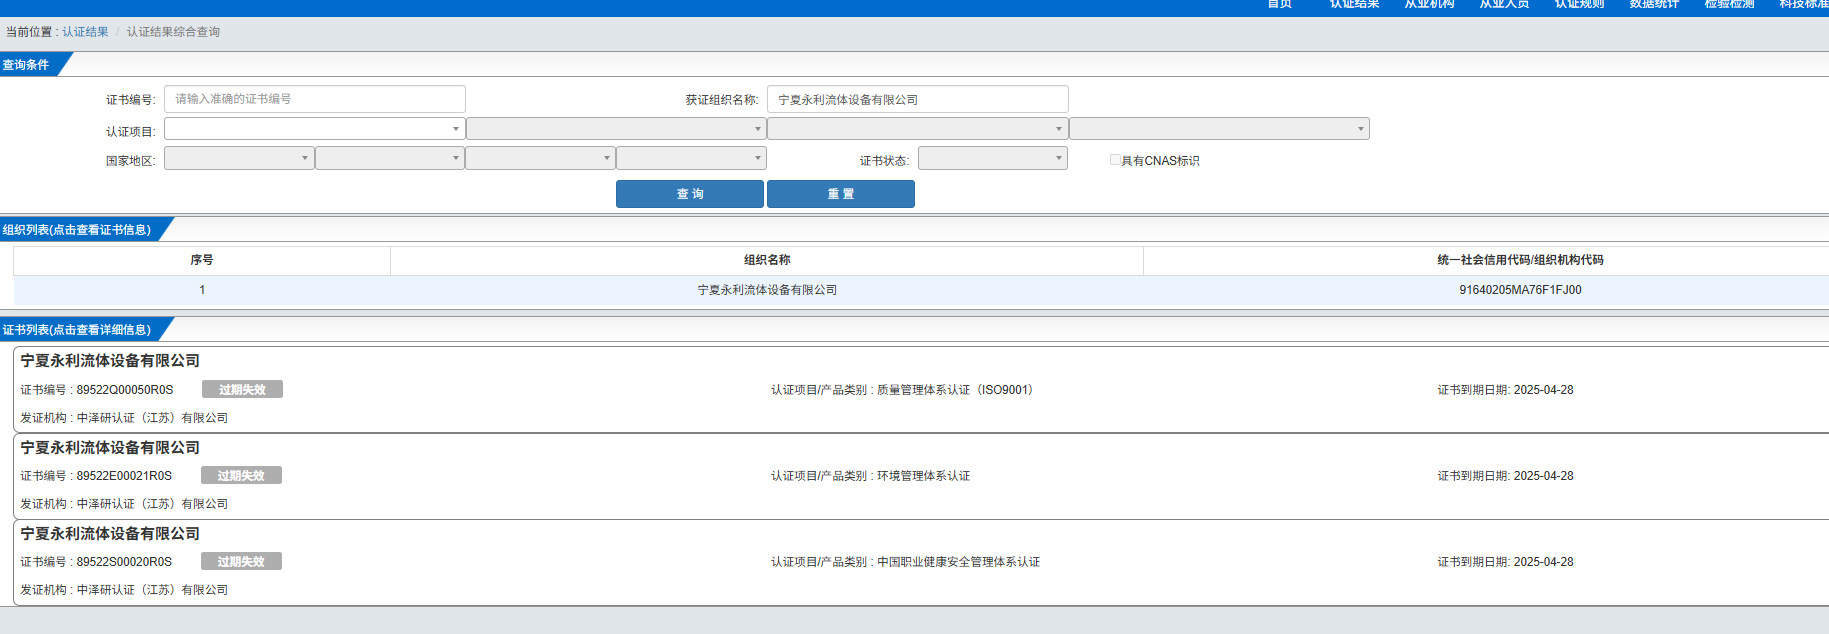Image resolution: width=1829 pixels, height=634 pixels.
Task: Go to 从业机构 in the top menu
Action: tap(1429, 5)
